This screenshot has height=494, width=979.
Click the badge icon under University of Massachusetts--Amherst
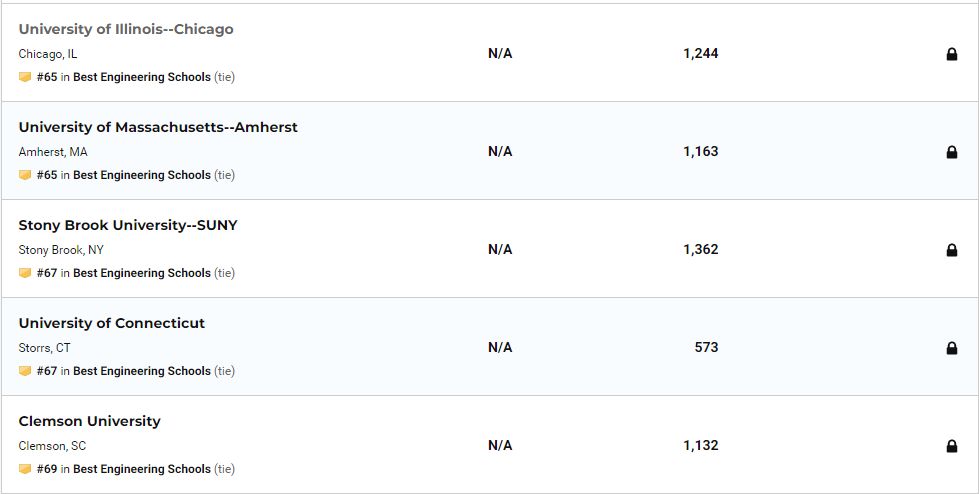[25, 175]
